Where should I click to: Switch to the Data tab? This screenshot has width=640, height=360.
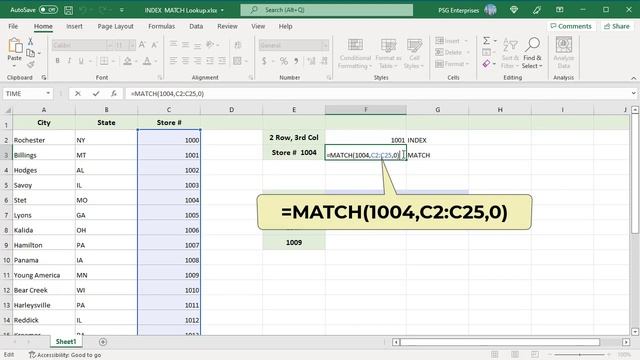[x=196, y=26]
